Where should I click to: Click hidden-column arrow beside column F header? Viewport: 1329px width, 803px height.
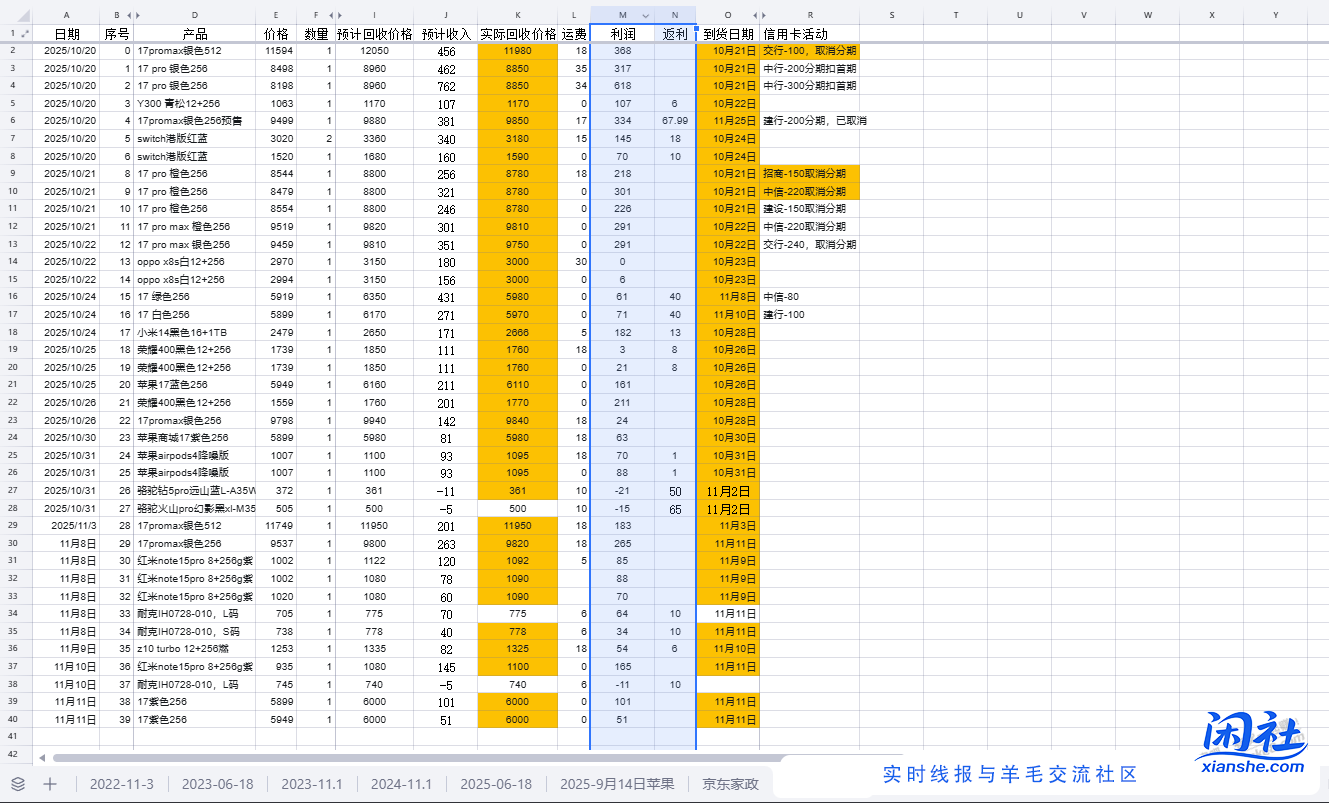330,15
